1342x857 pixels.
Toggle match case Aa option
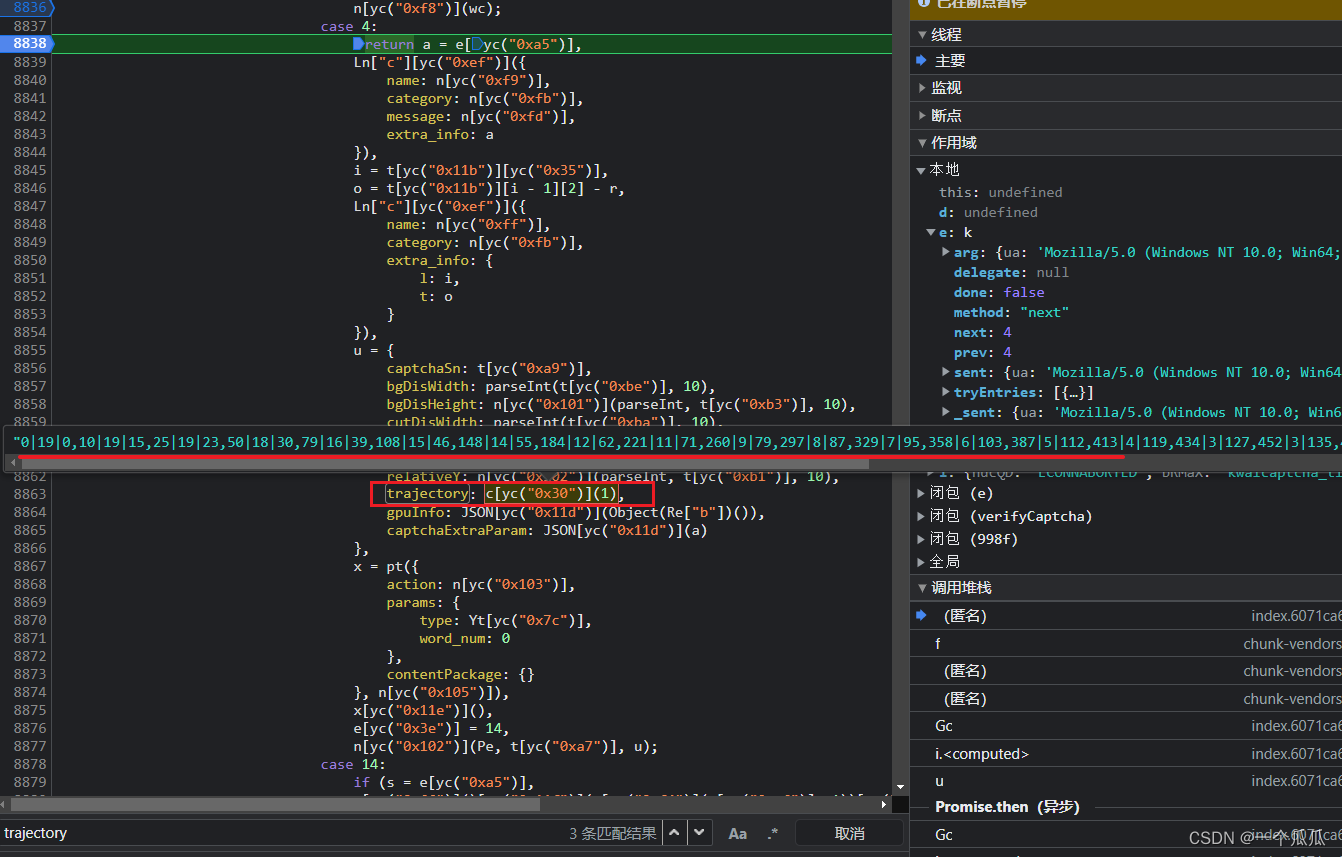(x=737, y=833)
